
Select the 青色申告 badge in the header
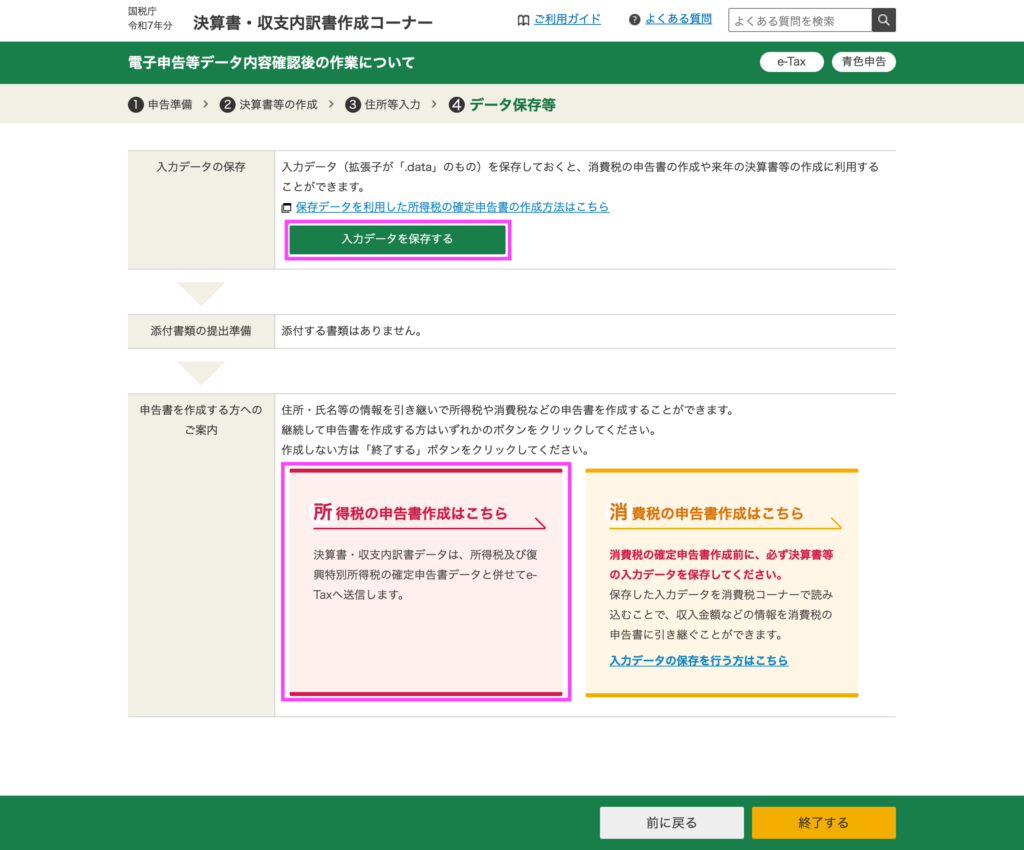(863, 62)
